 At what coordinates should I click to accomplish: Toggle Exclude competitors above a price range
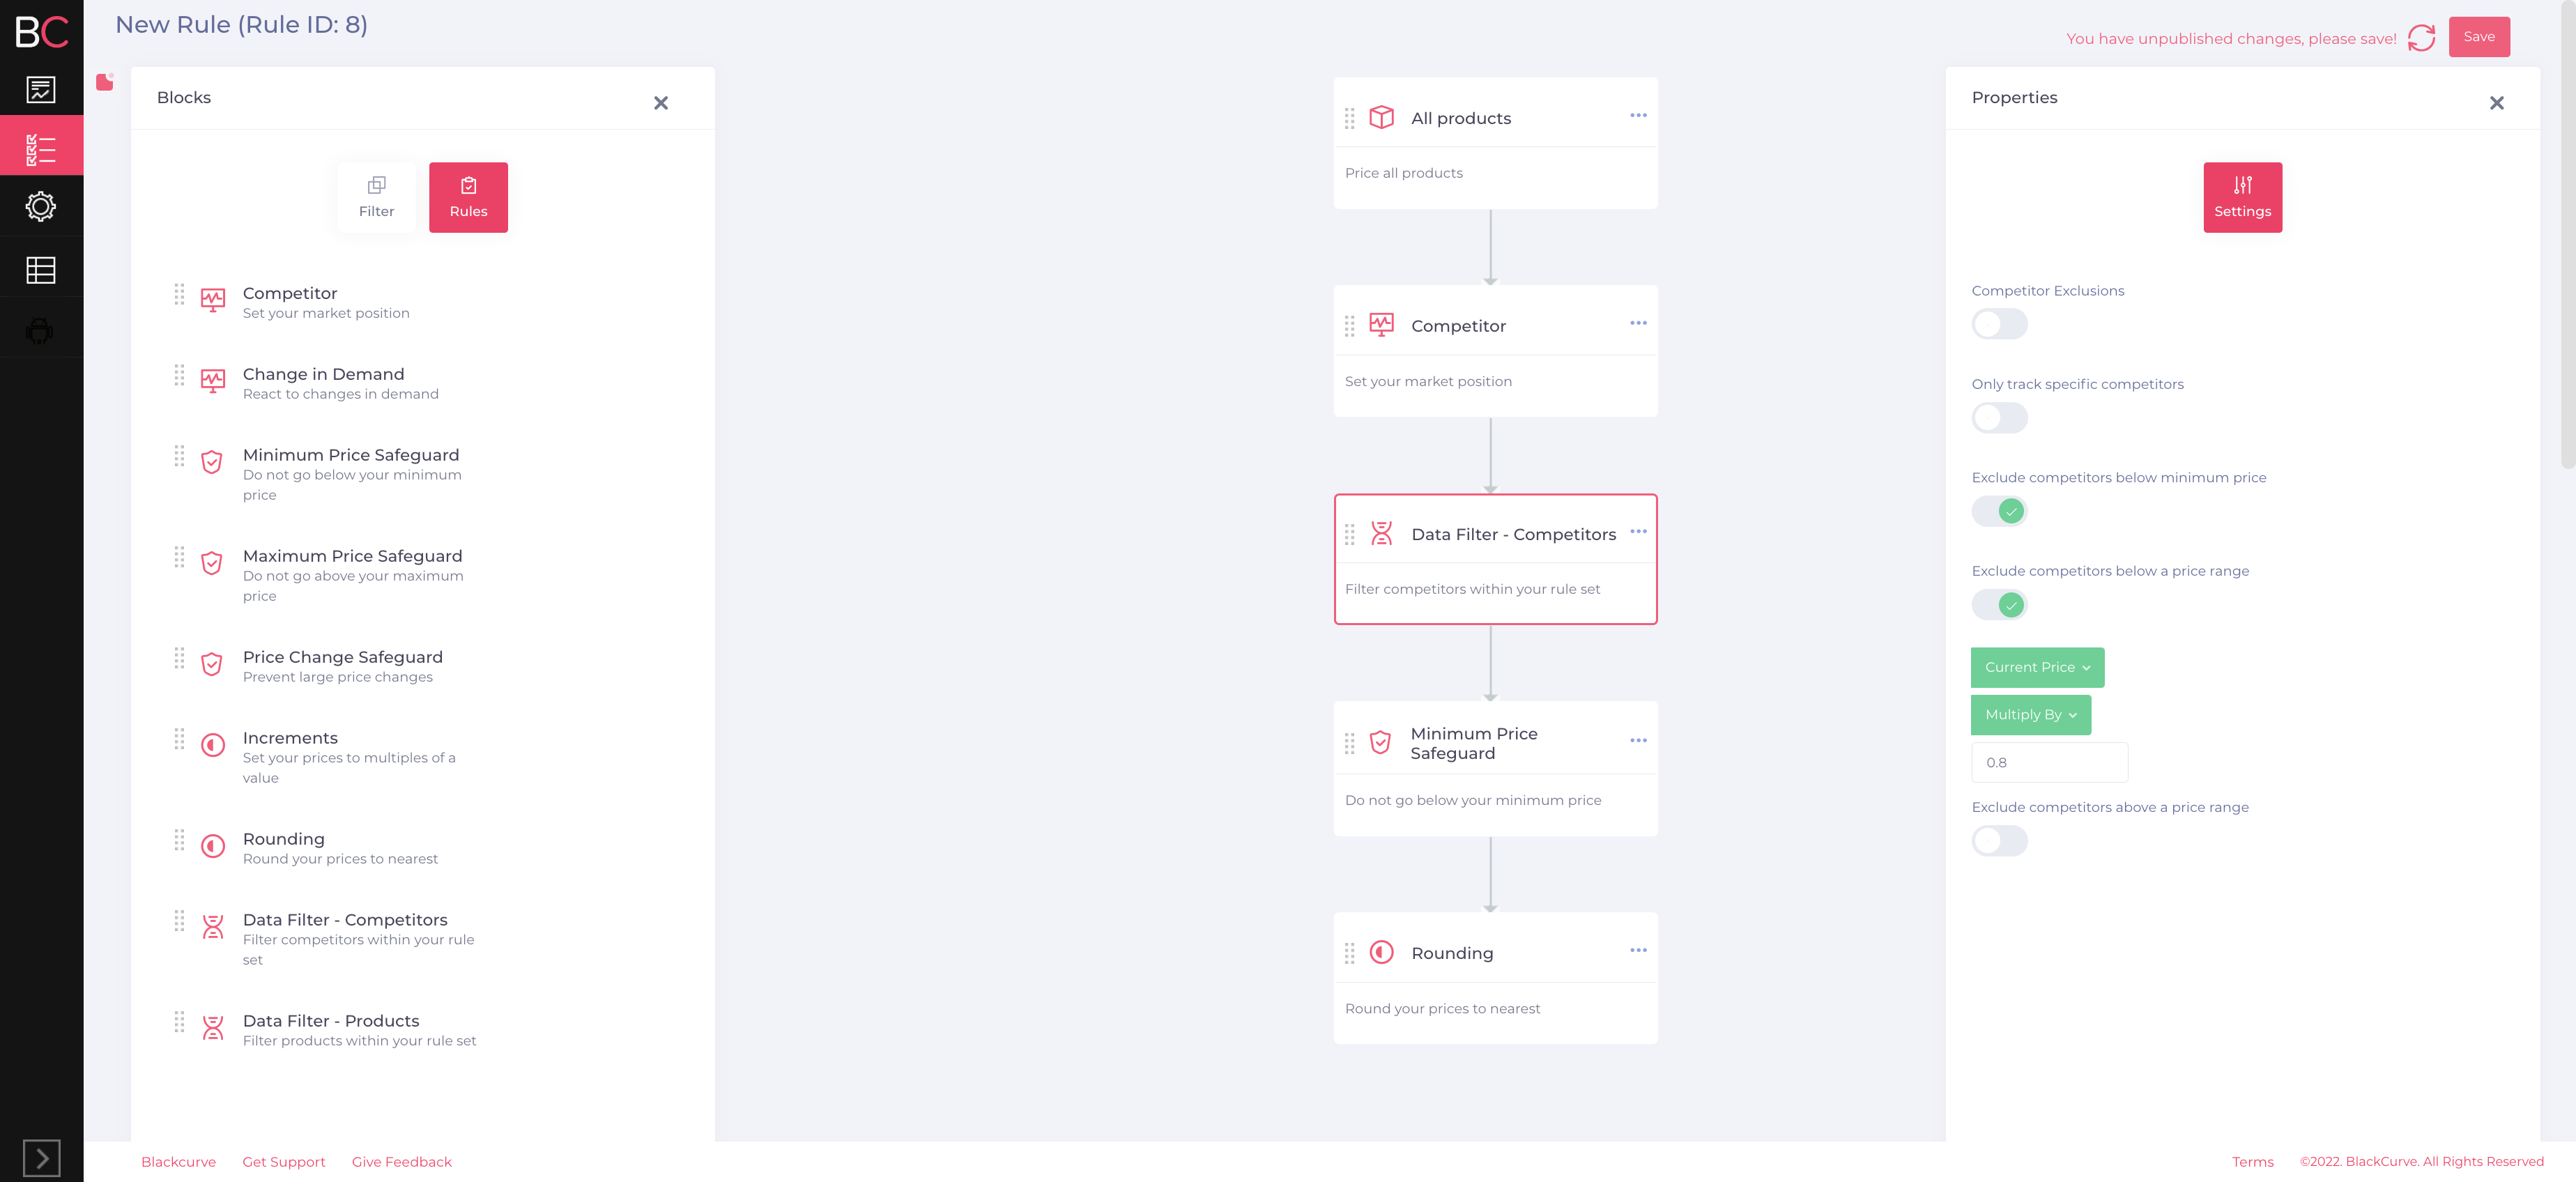(1999, 841)
